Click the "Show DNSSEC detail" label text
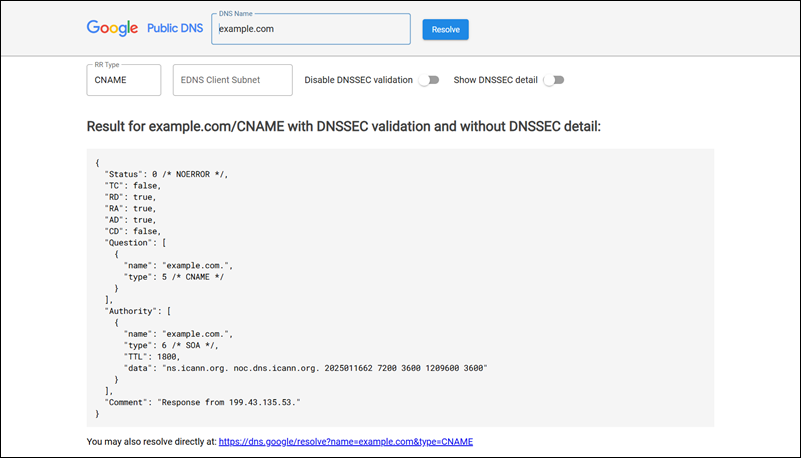The image size is (801, 458). click(x=496, y=80)
